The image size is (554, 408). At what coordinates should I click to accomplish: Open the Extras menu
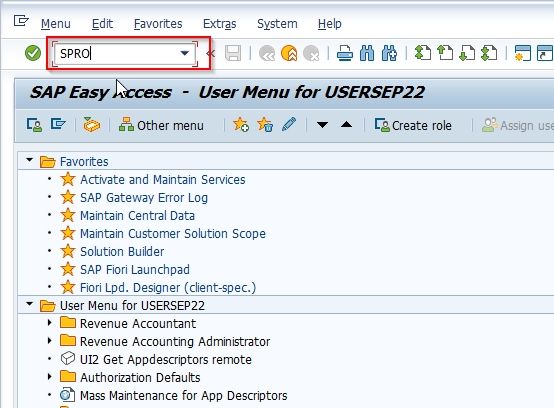[219, 24]
